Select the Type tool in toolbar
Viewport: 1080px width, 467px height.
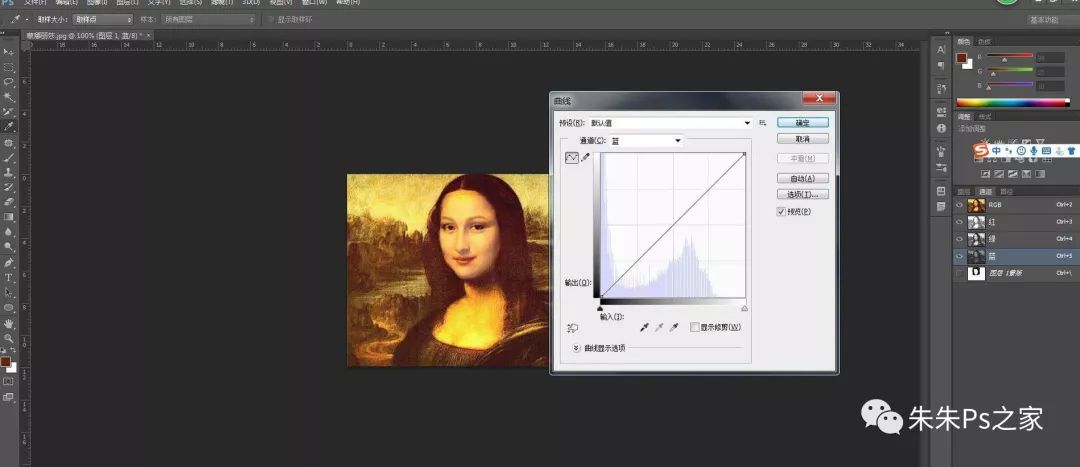pyautogui.click(x=8, y=277)
